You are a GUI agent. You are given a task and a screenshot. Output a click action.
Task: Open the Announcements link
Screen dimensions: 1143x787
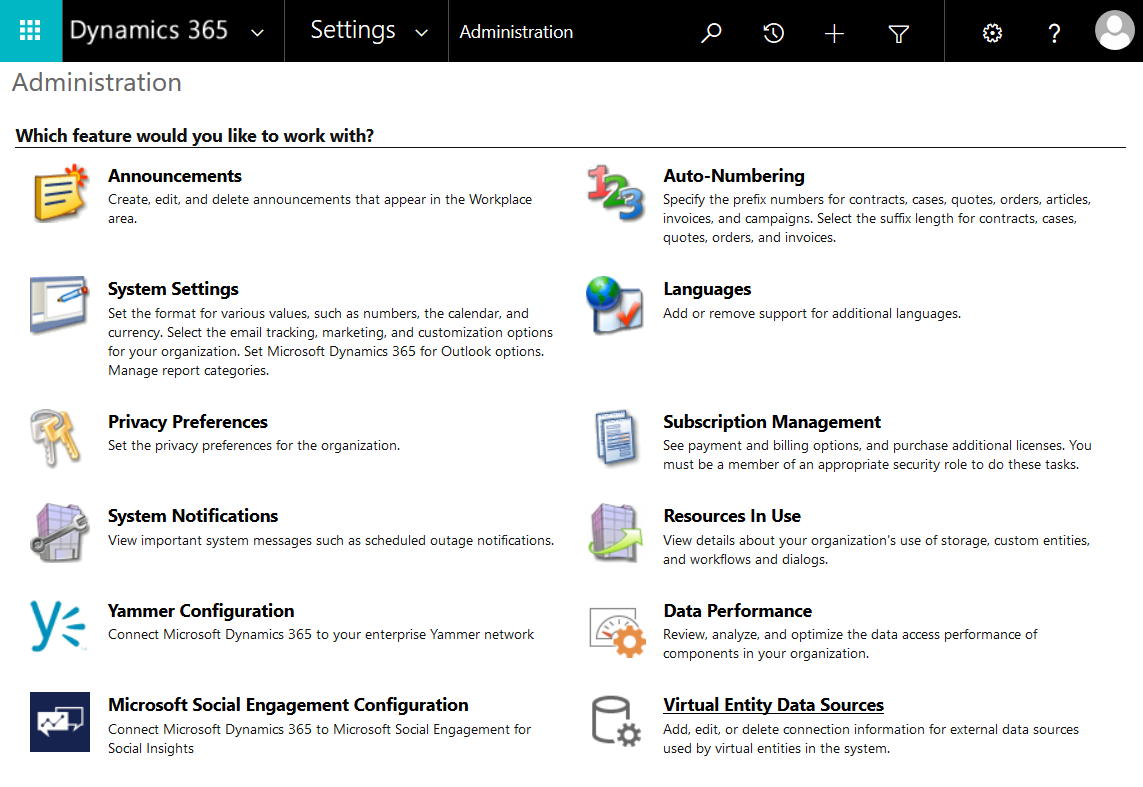[x=175, y=176]
